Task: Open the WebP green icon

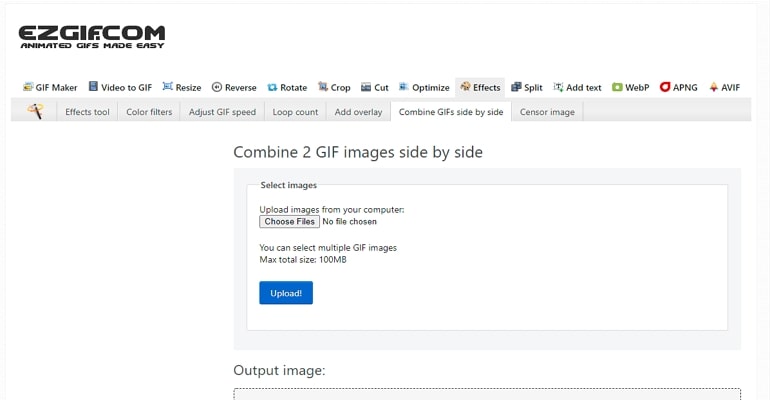Action: point(617,87)
